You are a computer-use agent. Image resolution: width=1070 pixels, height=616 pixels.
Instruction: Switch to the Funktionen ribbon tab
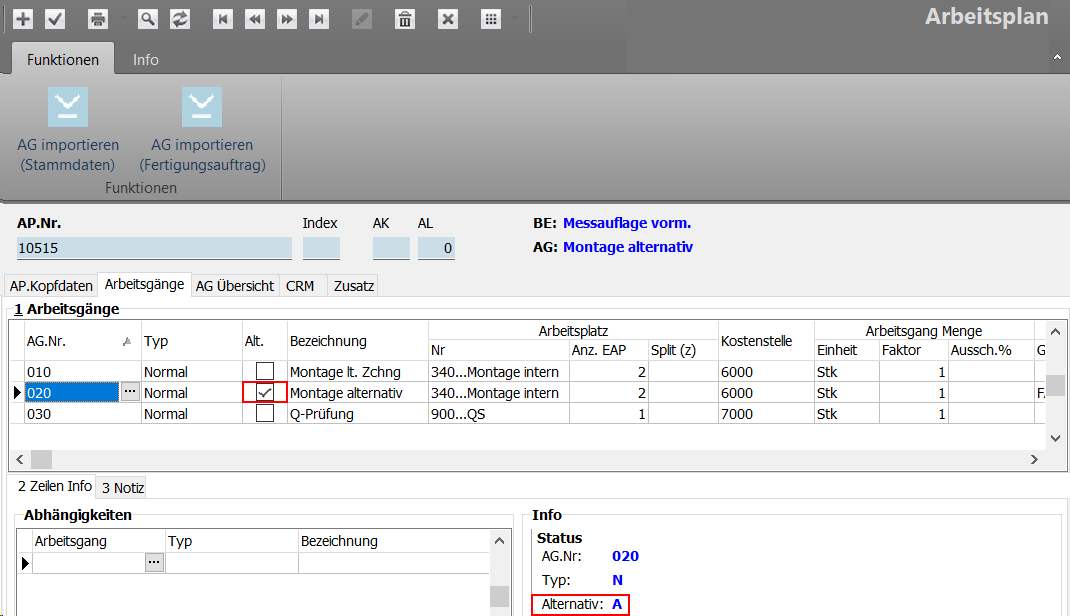[63, 59]
